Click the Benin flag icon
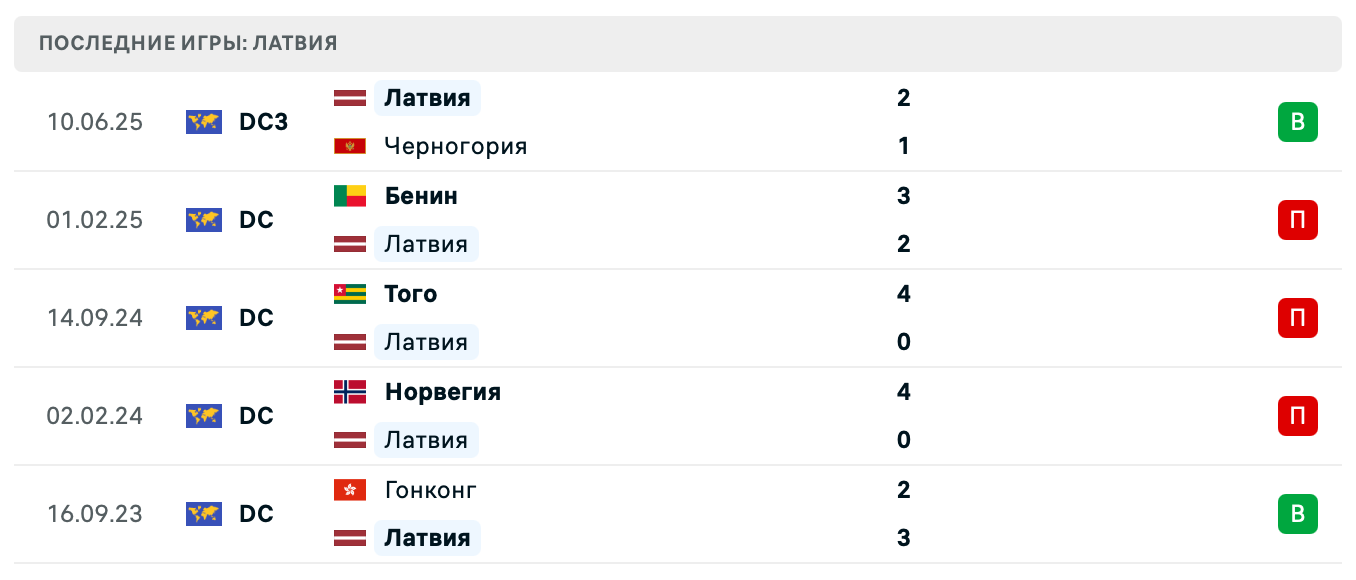The image size is (1356, 580). [x=349, y=196]
